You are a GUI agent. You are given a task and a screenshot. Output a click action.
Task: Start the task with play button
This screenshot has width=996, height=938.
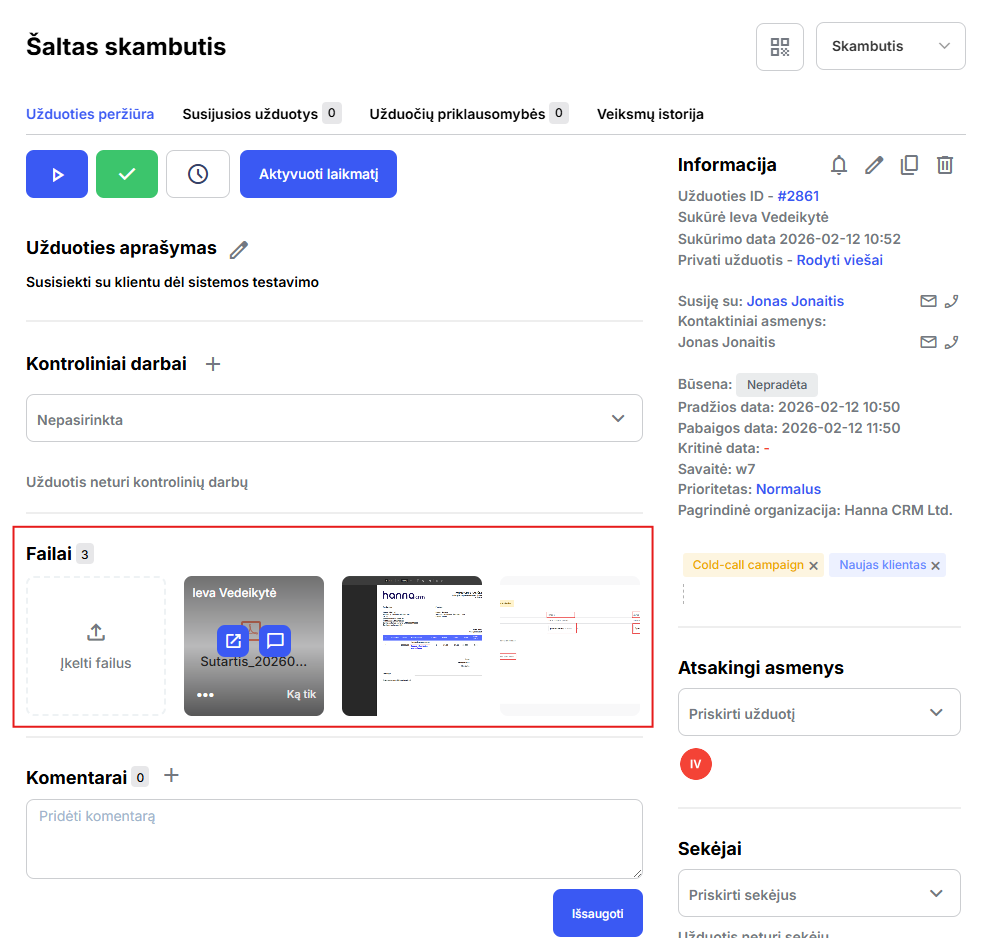57,174
